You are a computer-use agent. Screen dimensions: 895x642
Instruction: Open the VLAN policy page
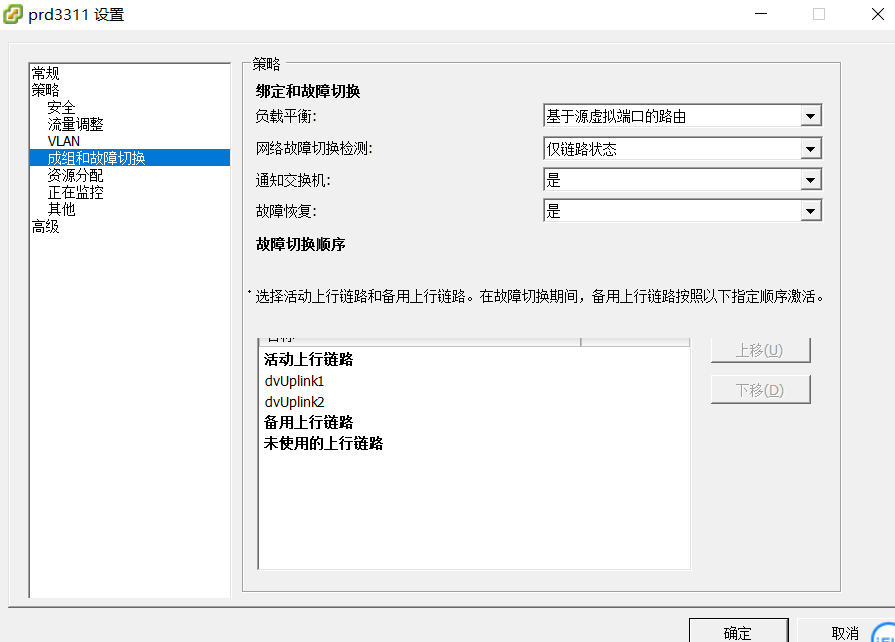(x=63, y=141)
